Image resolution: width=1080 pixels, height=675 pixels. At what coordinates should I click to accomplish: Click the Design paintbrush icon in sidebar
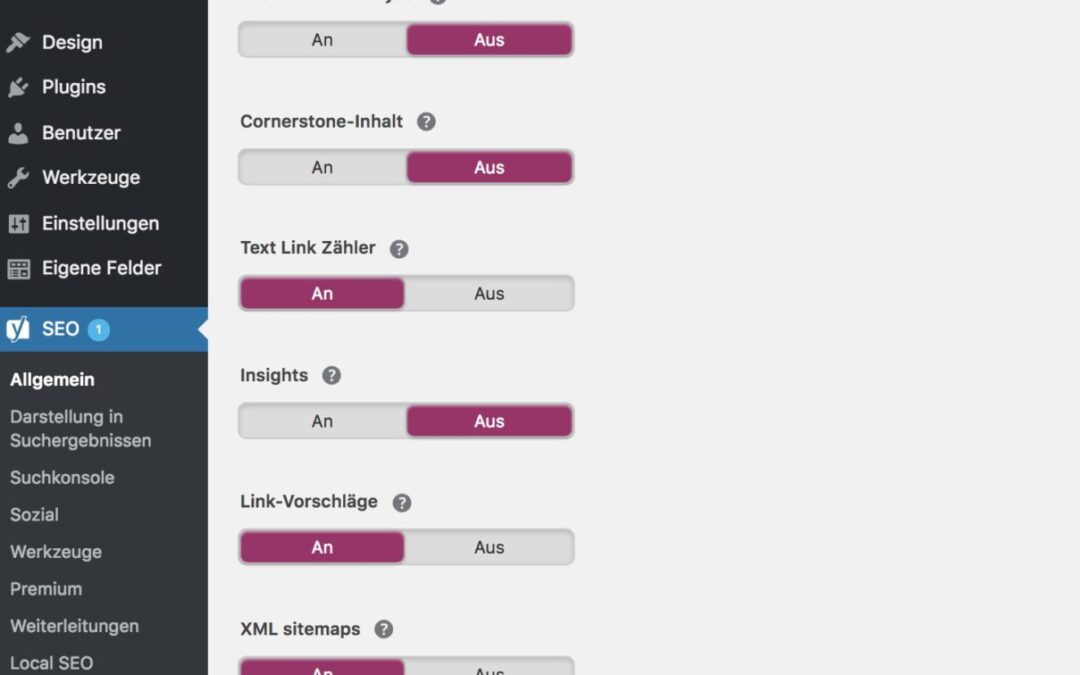pyautogui.click(x=18, y=42)
